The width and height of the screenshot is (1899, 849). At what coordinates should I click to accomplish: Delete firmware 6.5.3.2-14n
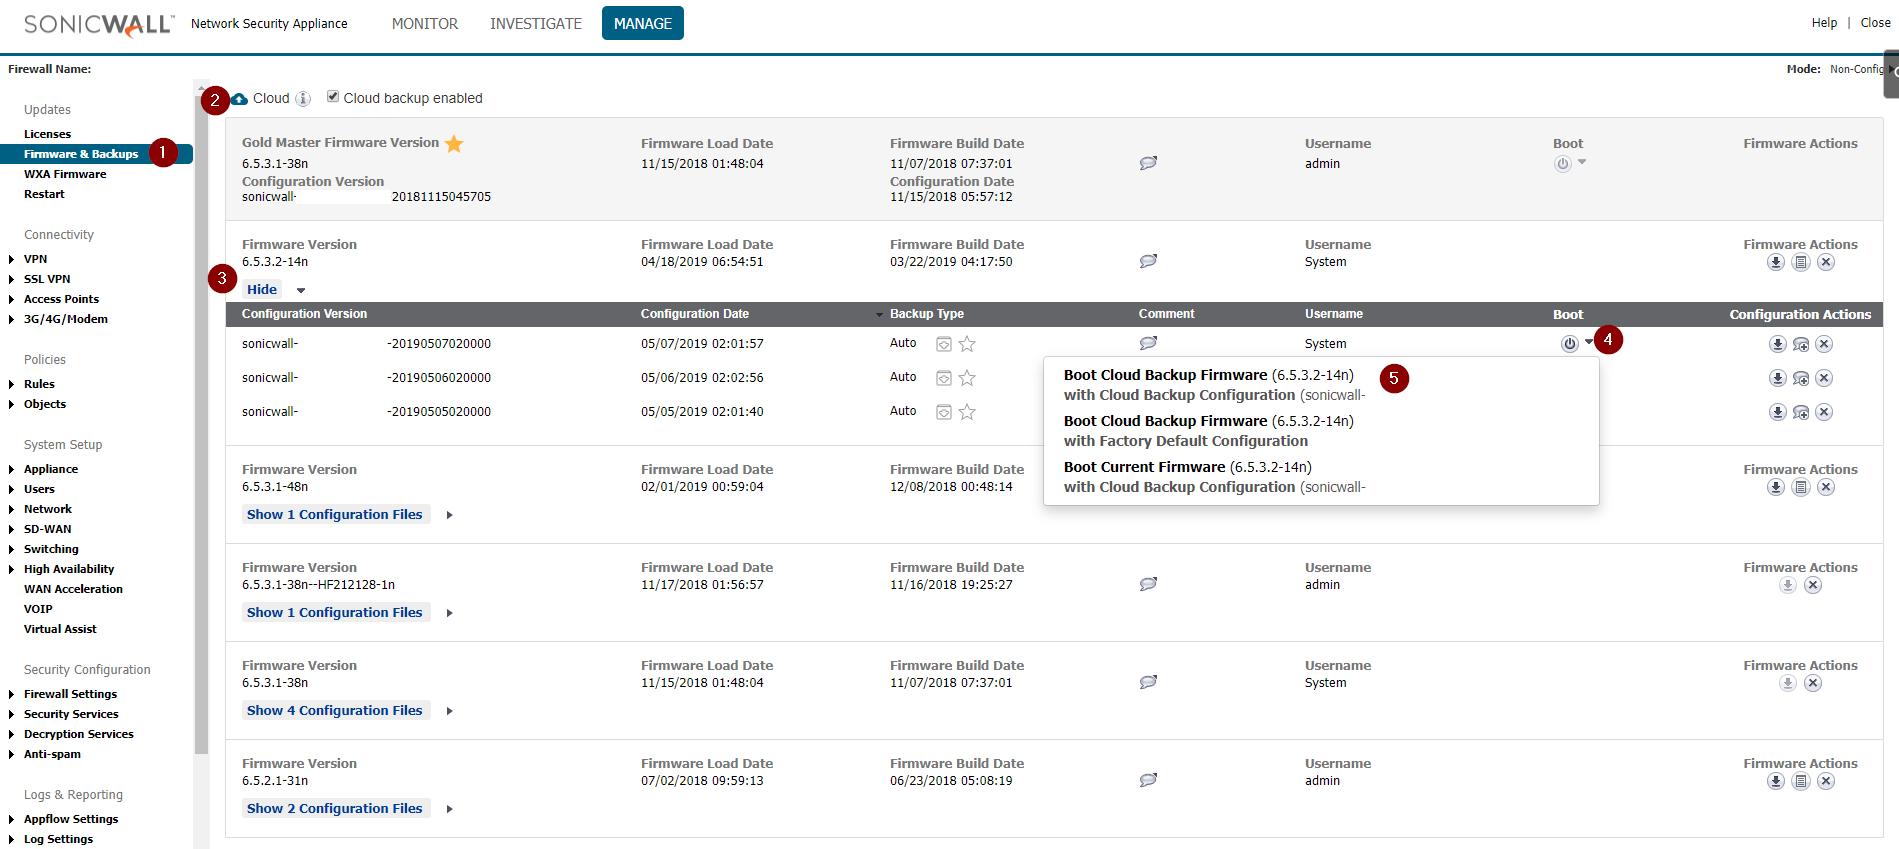click(x=1826, y=262)
